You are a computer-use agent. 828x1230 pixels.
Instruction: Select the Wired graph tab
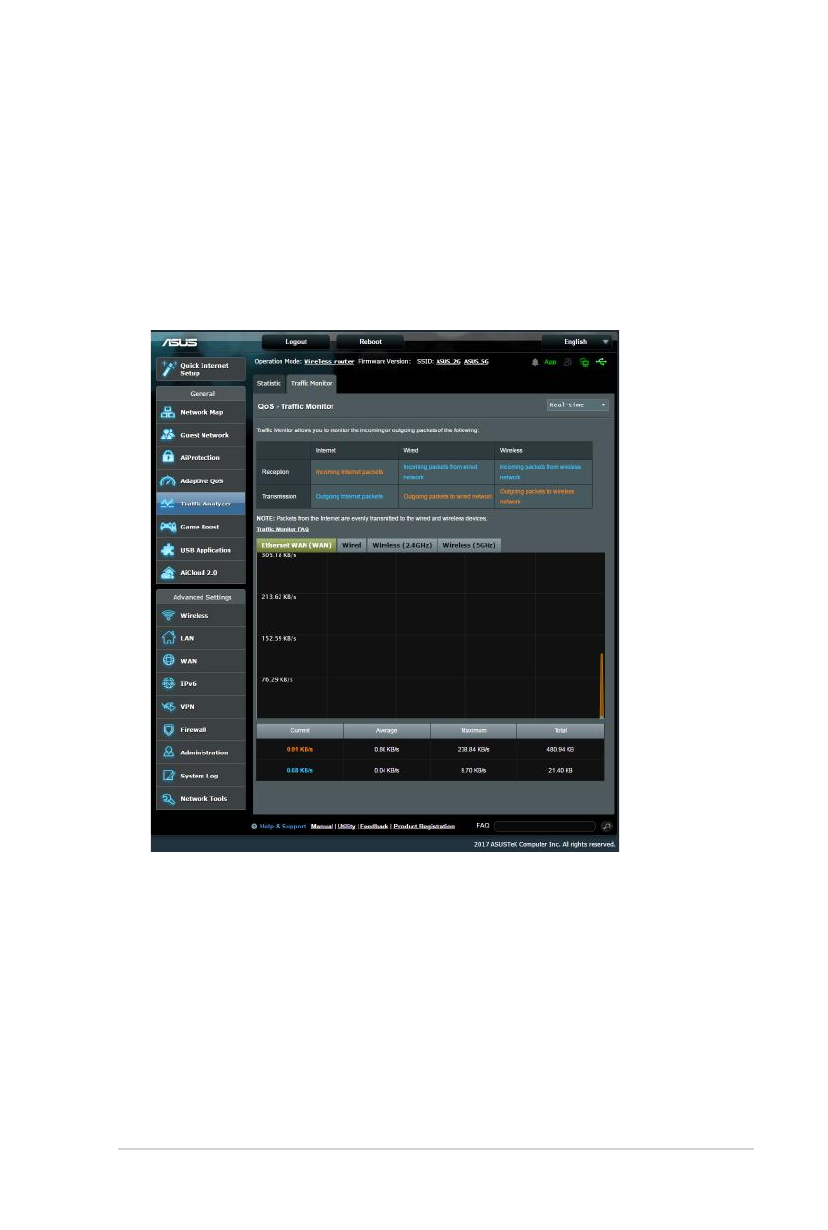coord(351,545)
